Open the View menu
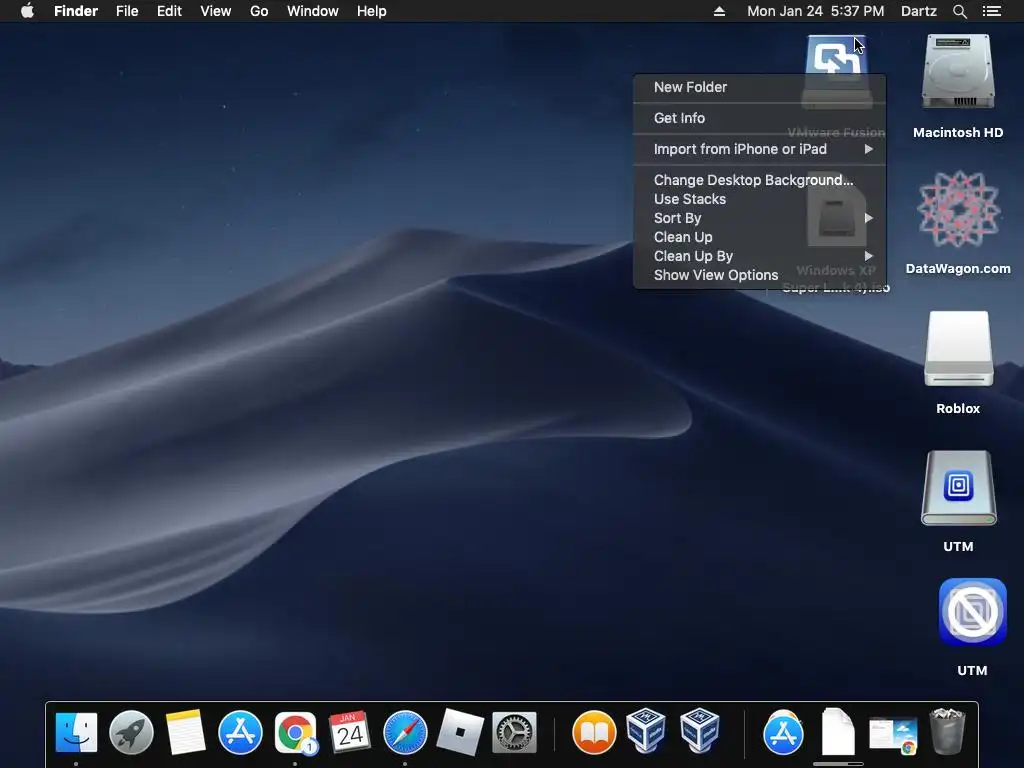The width and height of the screenshot is (1024, 768). pos(216,11)
